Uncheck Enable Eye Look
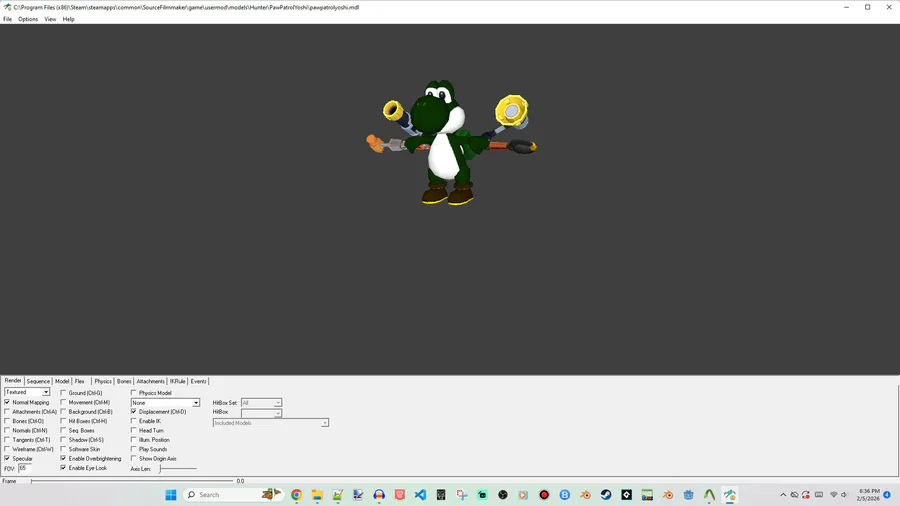The height and width of the screenshot is (506, 900). tap(63, 468)
